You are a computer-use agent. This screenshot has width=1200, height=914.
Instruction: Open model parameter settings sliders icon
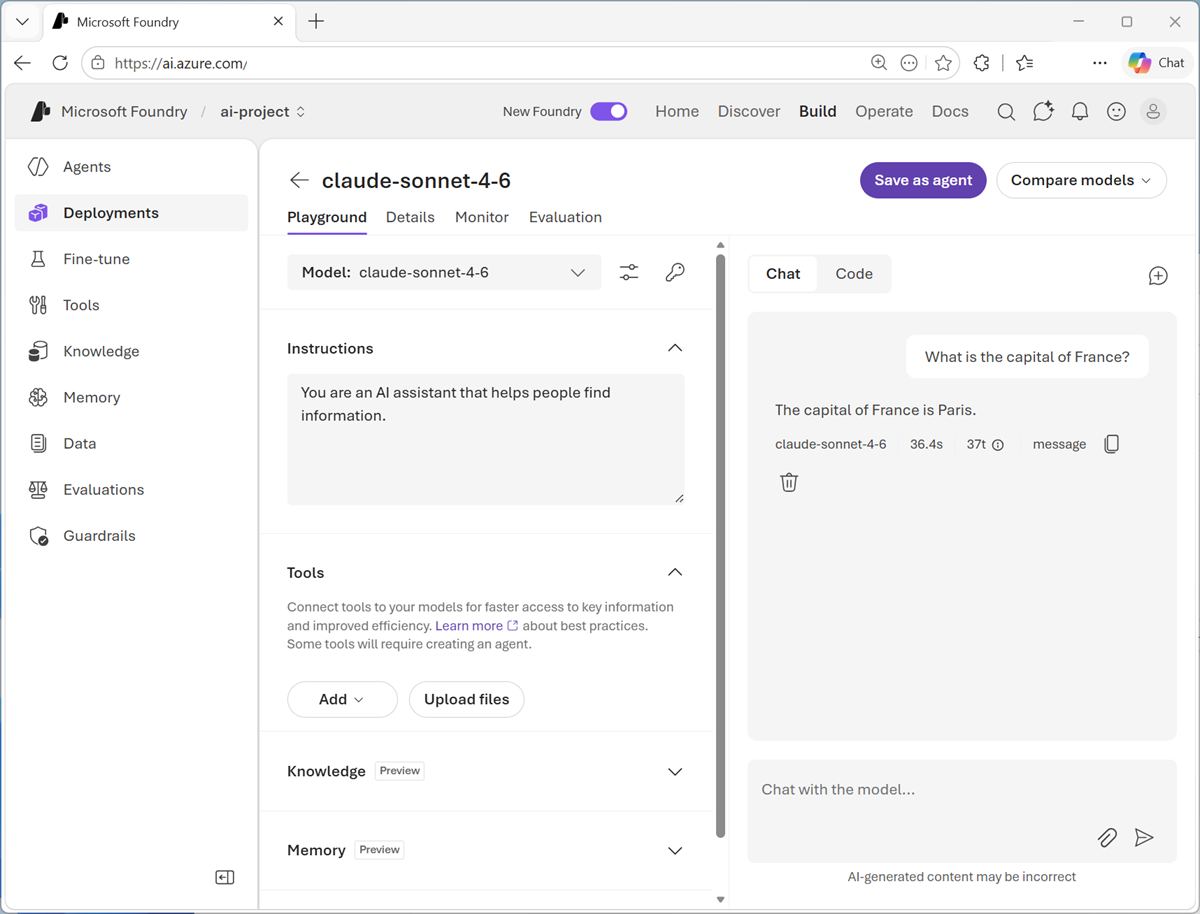tap(629, 272)
